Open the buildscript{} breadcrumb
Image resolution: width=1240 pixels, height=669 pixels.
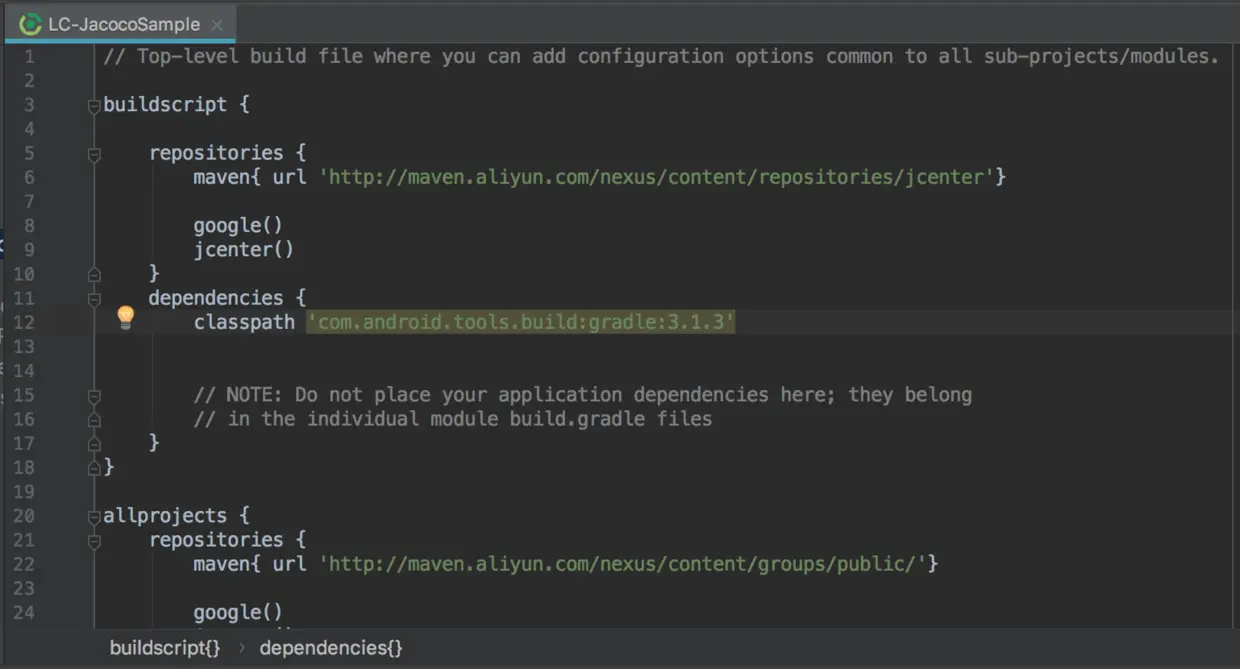tap(165, 648)
